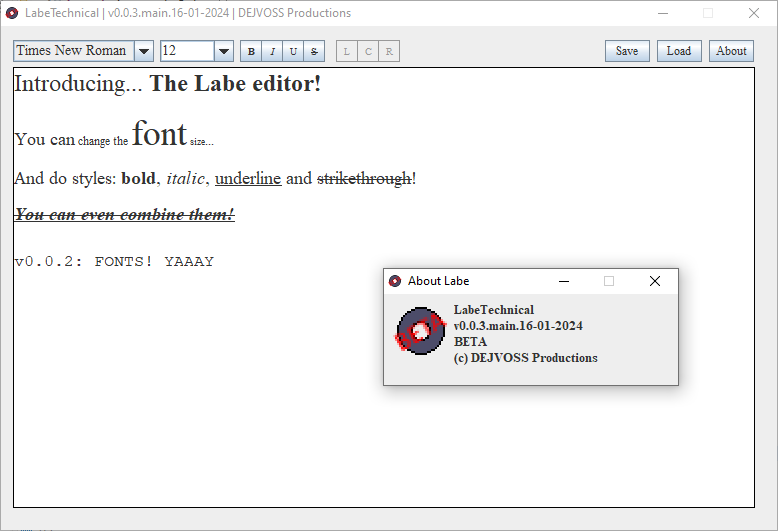Screen dimensions: 778x531
Task: Toggle italic formatting button
Action: click(272, 51)
